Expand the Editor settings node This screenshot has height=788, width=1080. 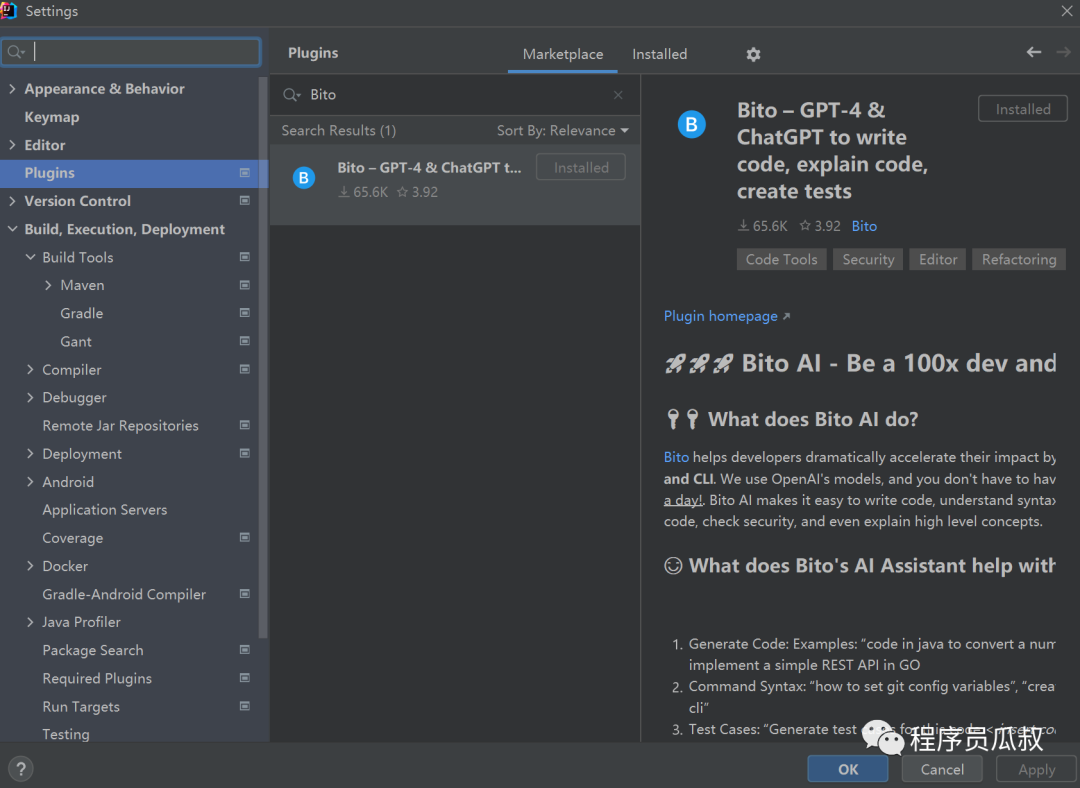pyautogui.click(x=12, y=145)
